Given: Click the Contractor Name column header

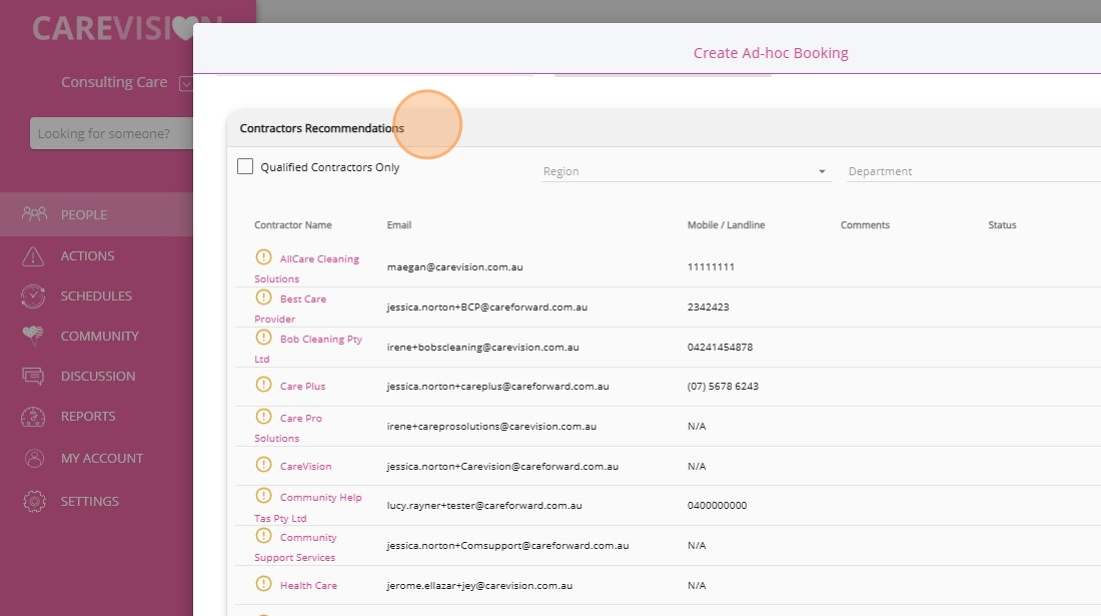Looking at the screenshot, I should 293,225.
